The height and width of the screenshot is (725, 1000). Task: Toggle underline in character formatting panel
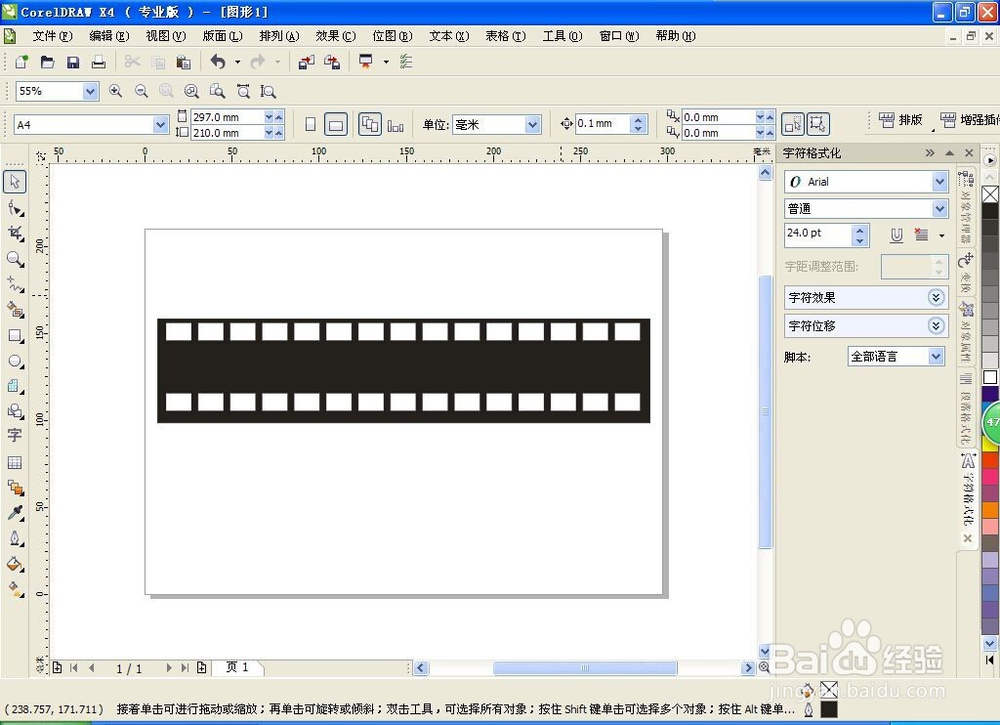896,235
